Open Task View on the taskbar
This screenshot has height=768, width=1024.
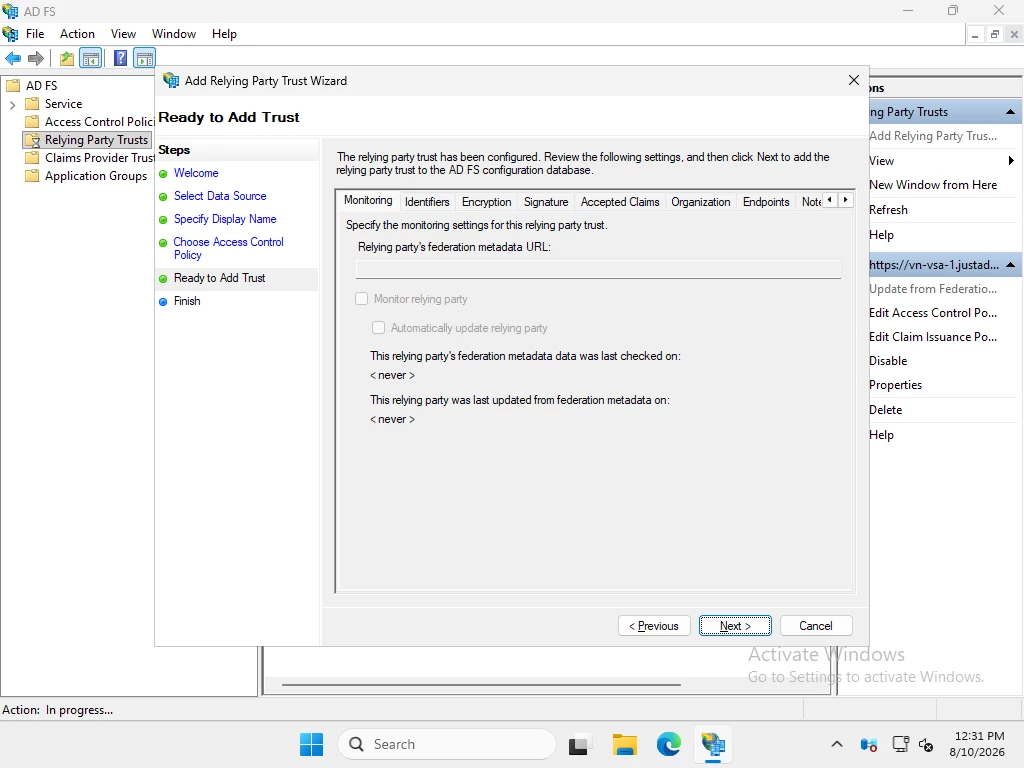pyautogui.click(x=578, y=744)
